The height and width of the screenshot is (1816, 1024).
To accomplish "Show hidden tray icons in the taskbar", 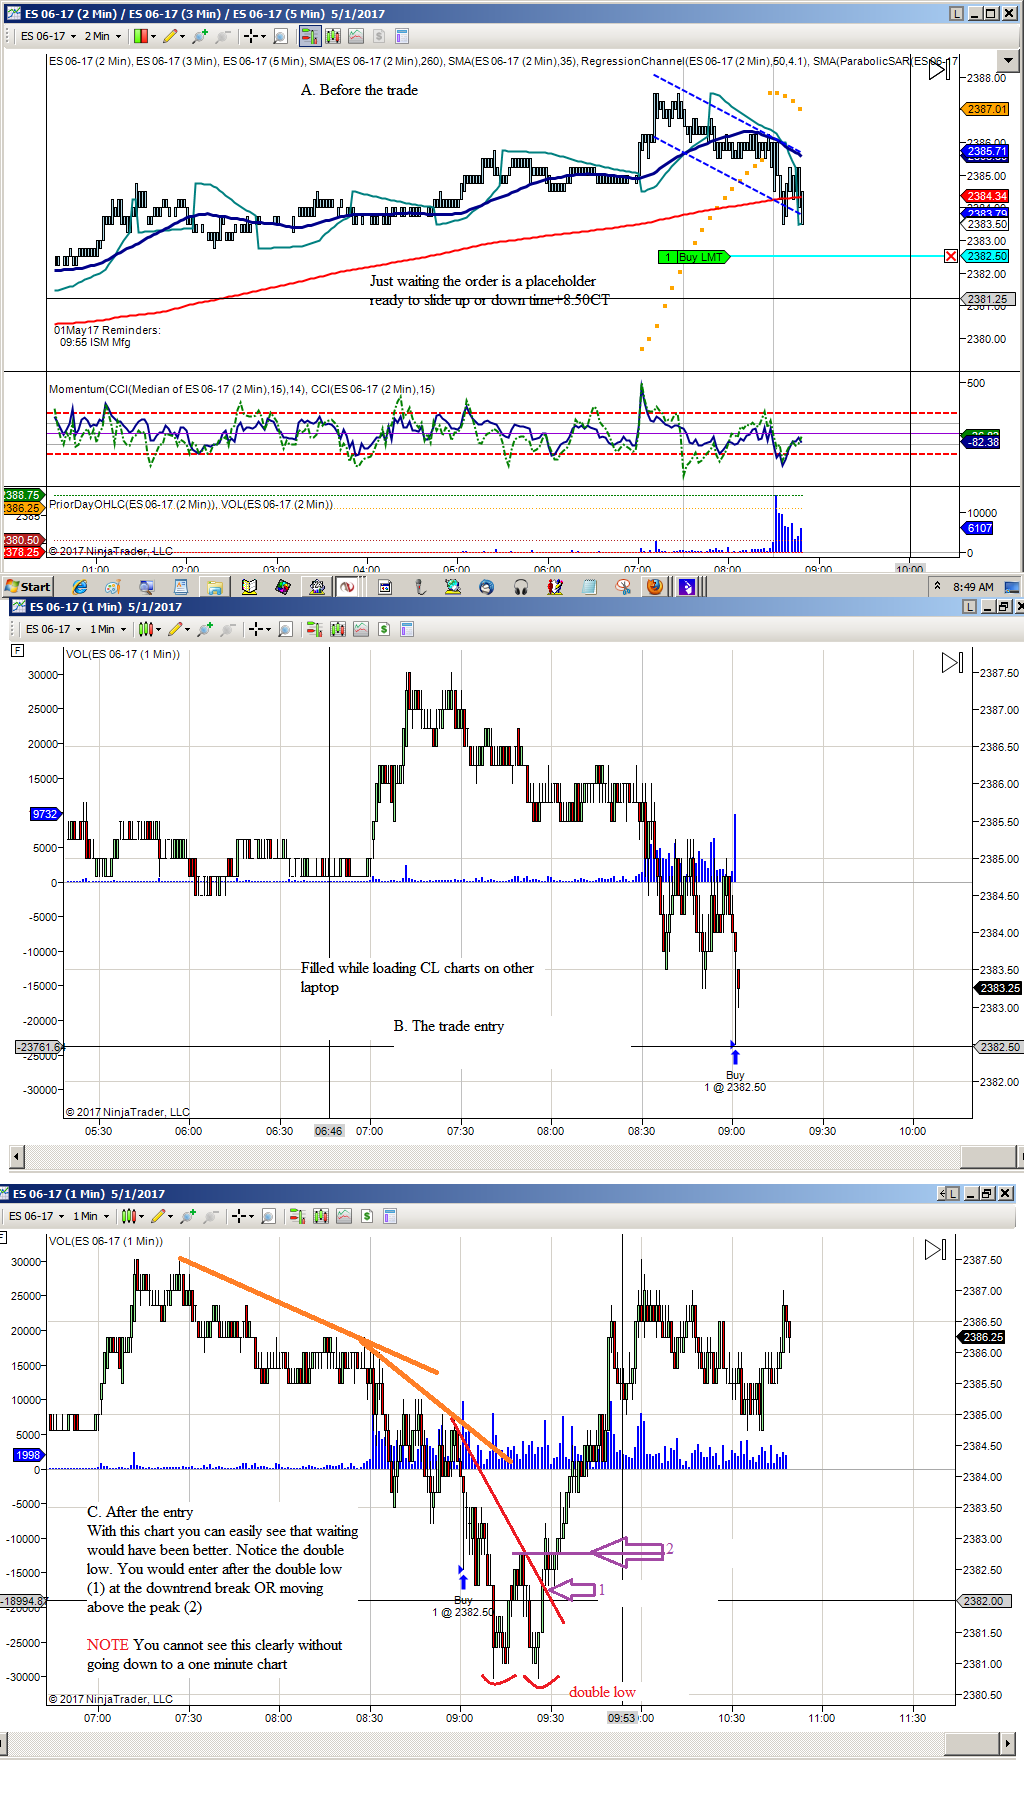I will [937, 586].
